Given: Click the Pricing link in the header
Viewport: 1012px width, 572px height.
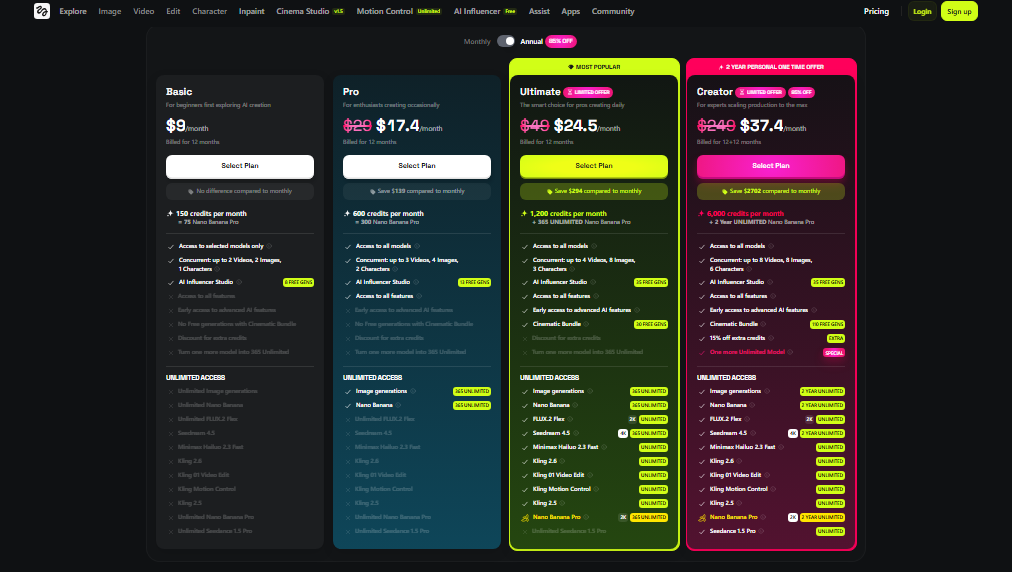Looking at the screenshot, I should coord(876,11).
